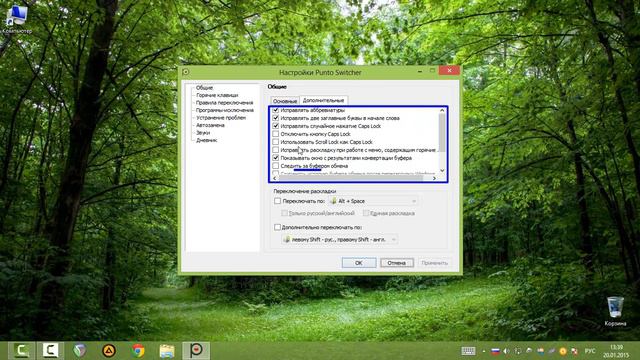640x360 pixels.
Task: Open the Computer desktop icon
Action: [x=17, y=20]
